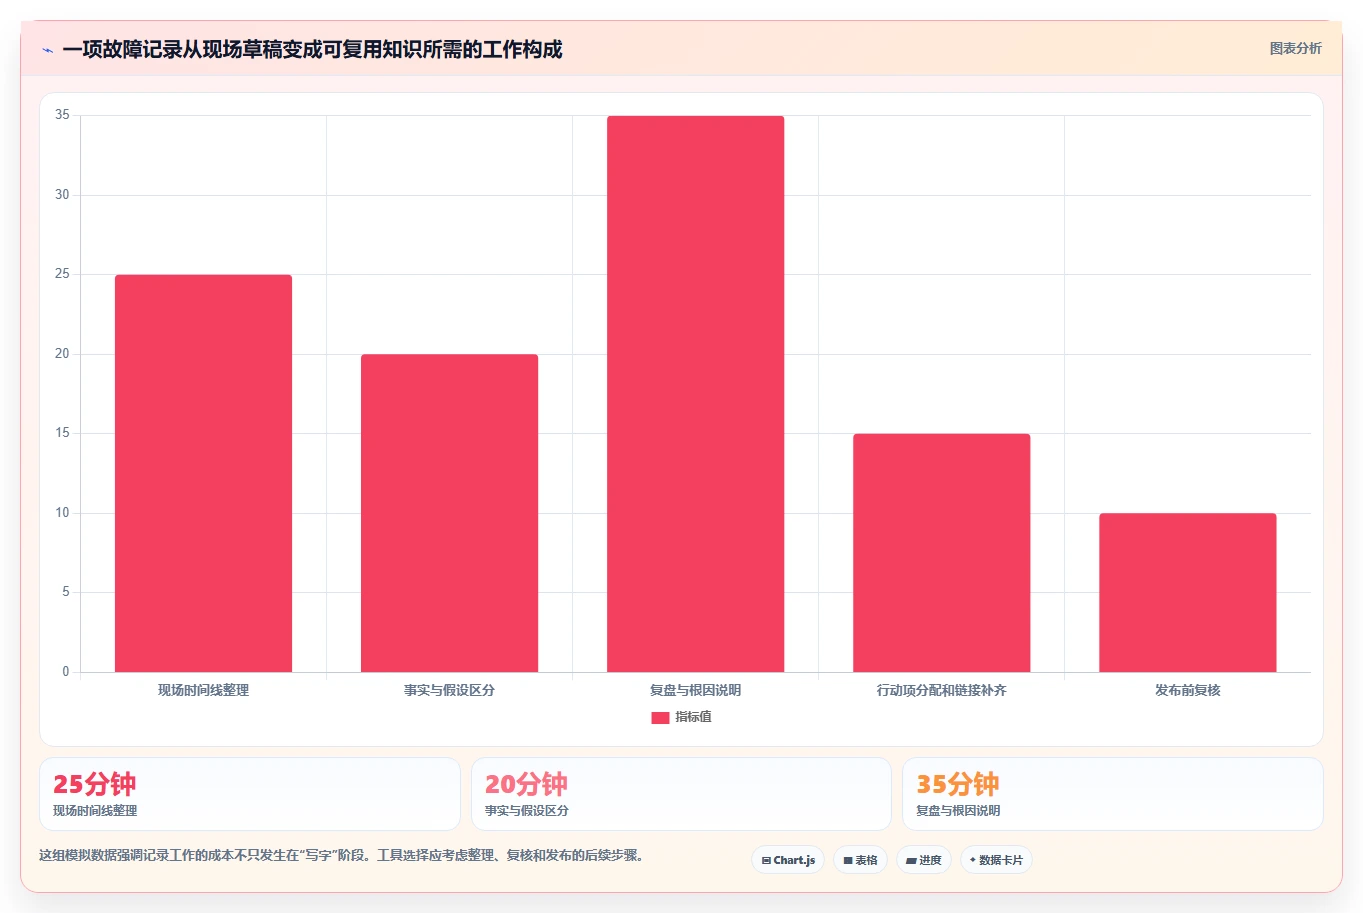
Task: Click the 行动项分配和链接补齐 bar
Action: [x=941, y=553]
